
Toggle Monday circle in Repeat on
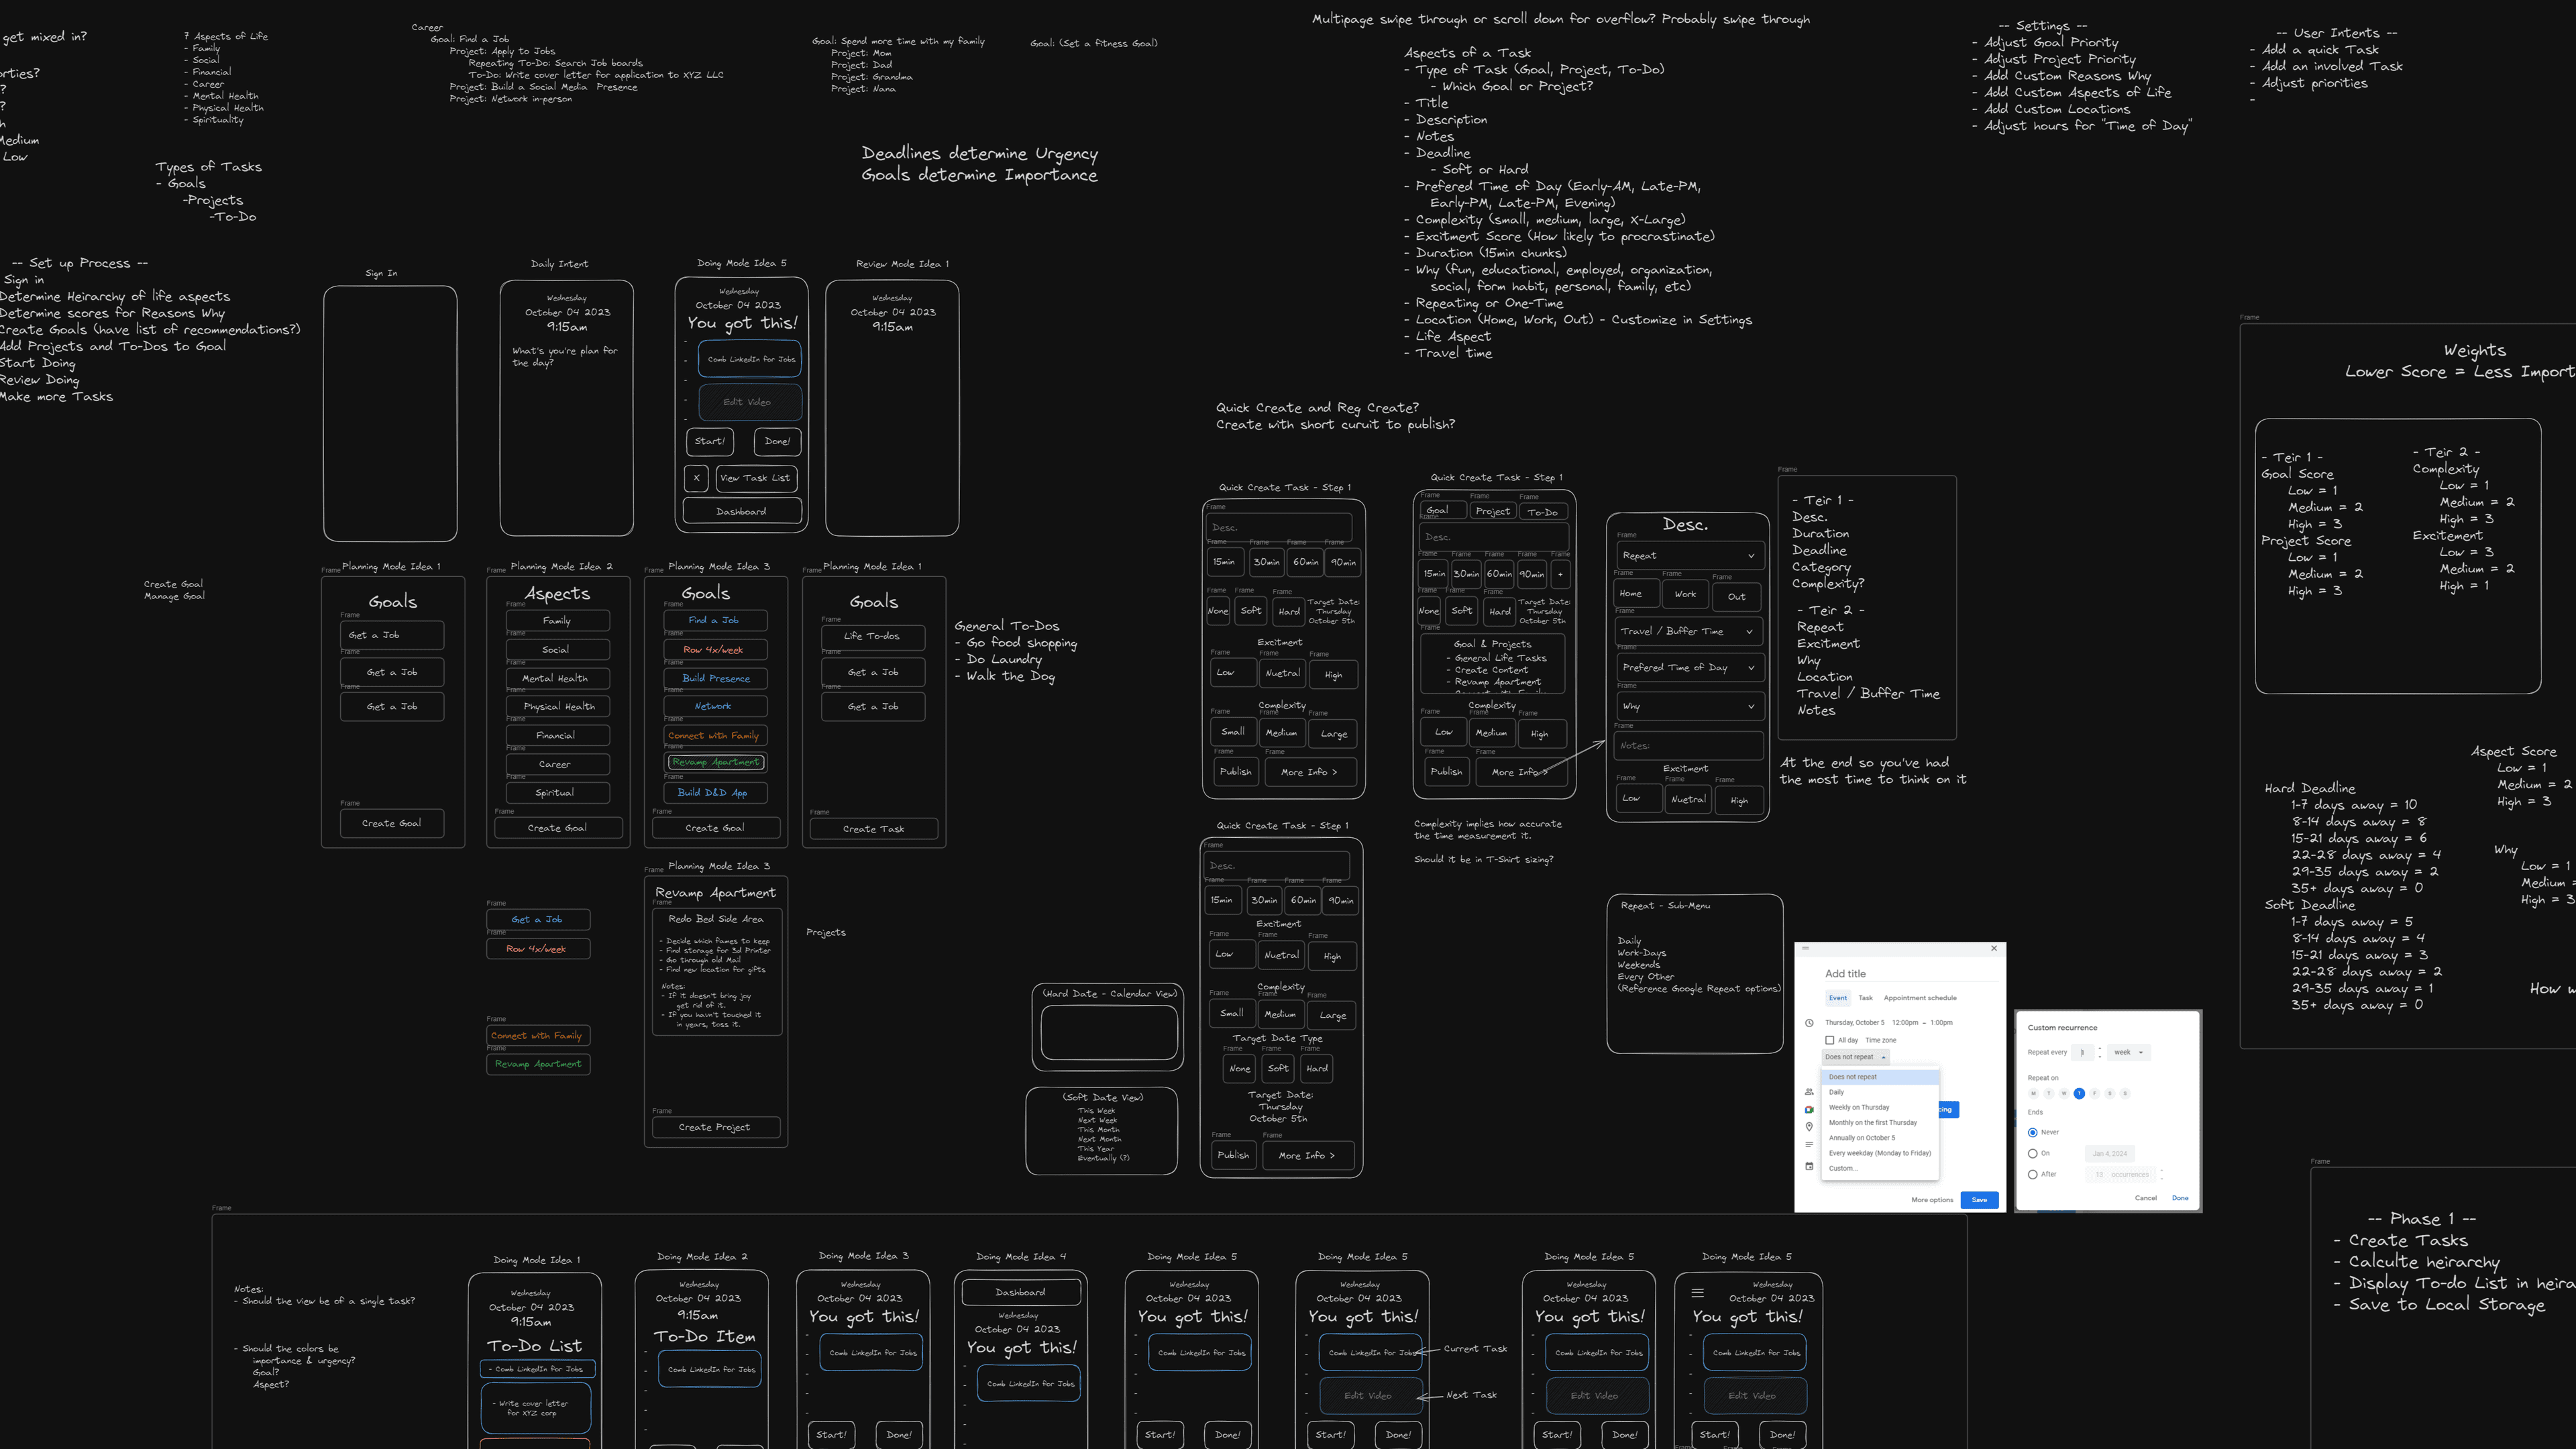point(2033,1094)
